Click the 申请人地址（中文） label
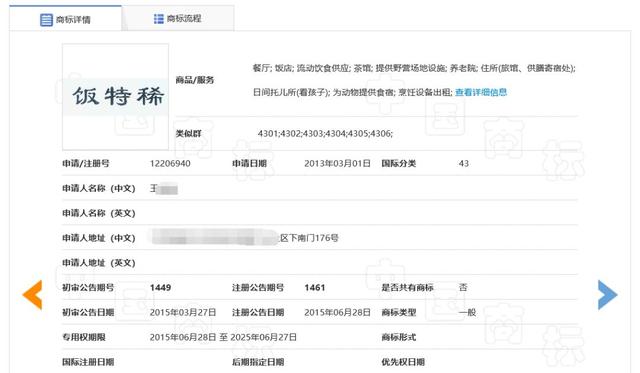Image resolution: width=640 pixels, height=373 pixels. click(99, 238)
